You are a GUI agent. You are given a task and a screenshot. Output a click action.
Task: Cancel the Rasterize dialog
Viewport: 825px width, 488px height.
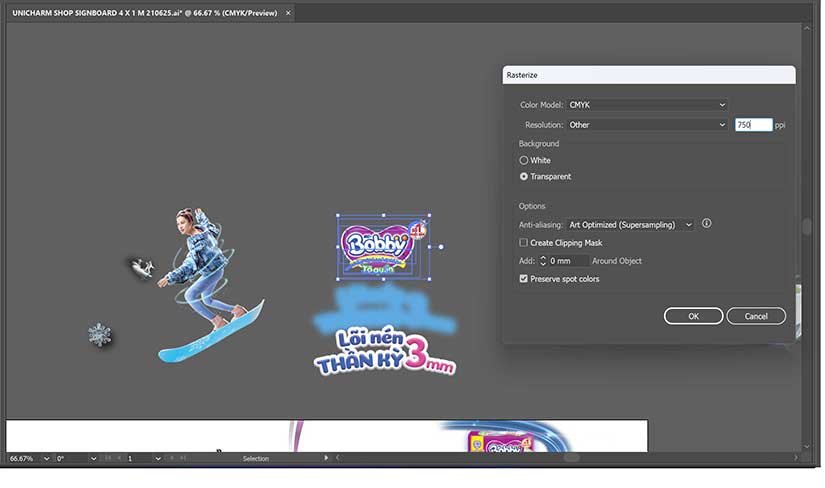[x=755, y=316]
